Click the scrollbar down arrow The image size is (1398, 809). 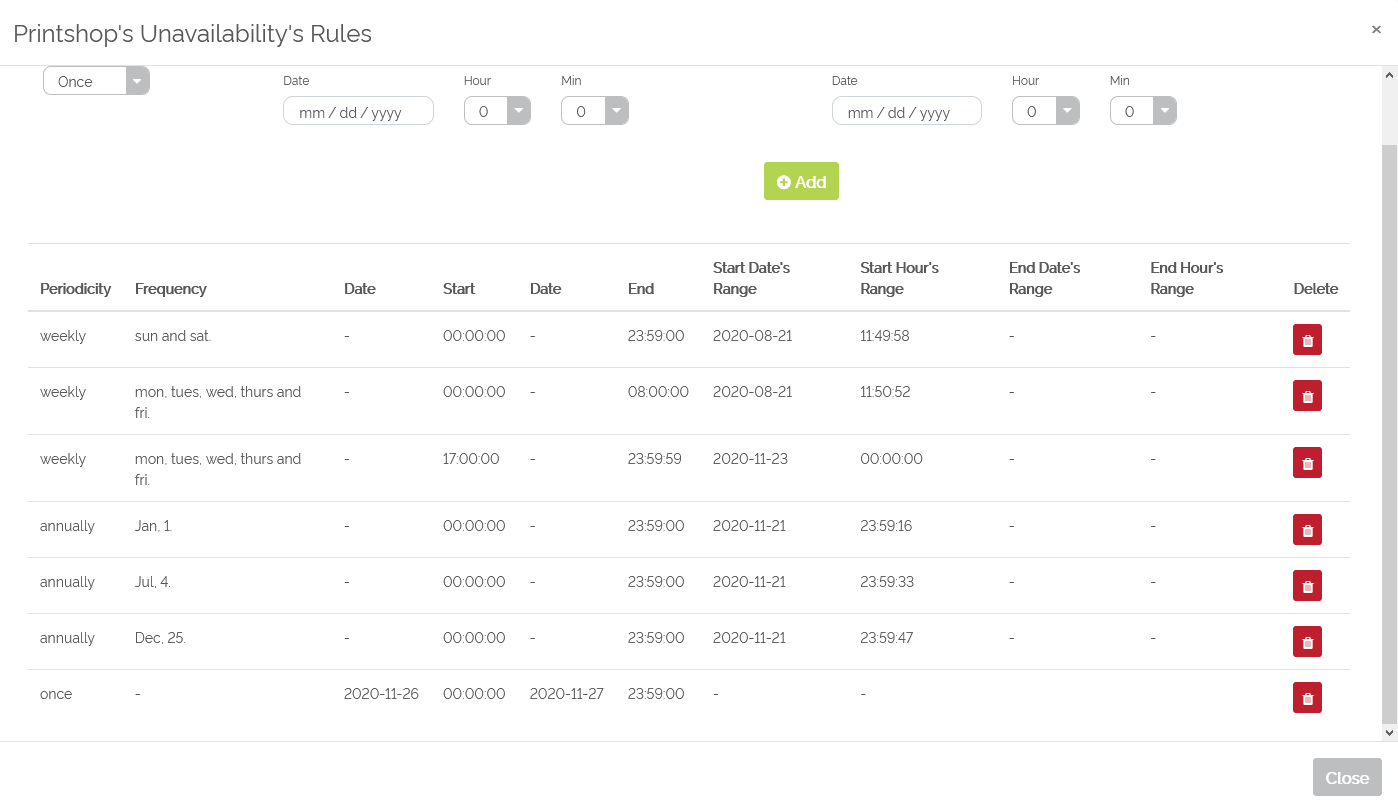tap(1389, 733)
